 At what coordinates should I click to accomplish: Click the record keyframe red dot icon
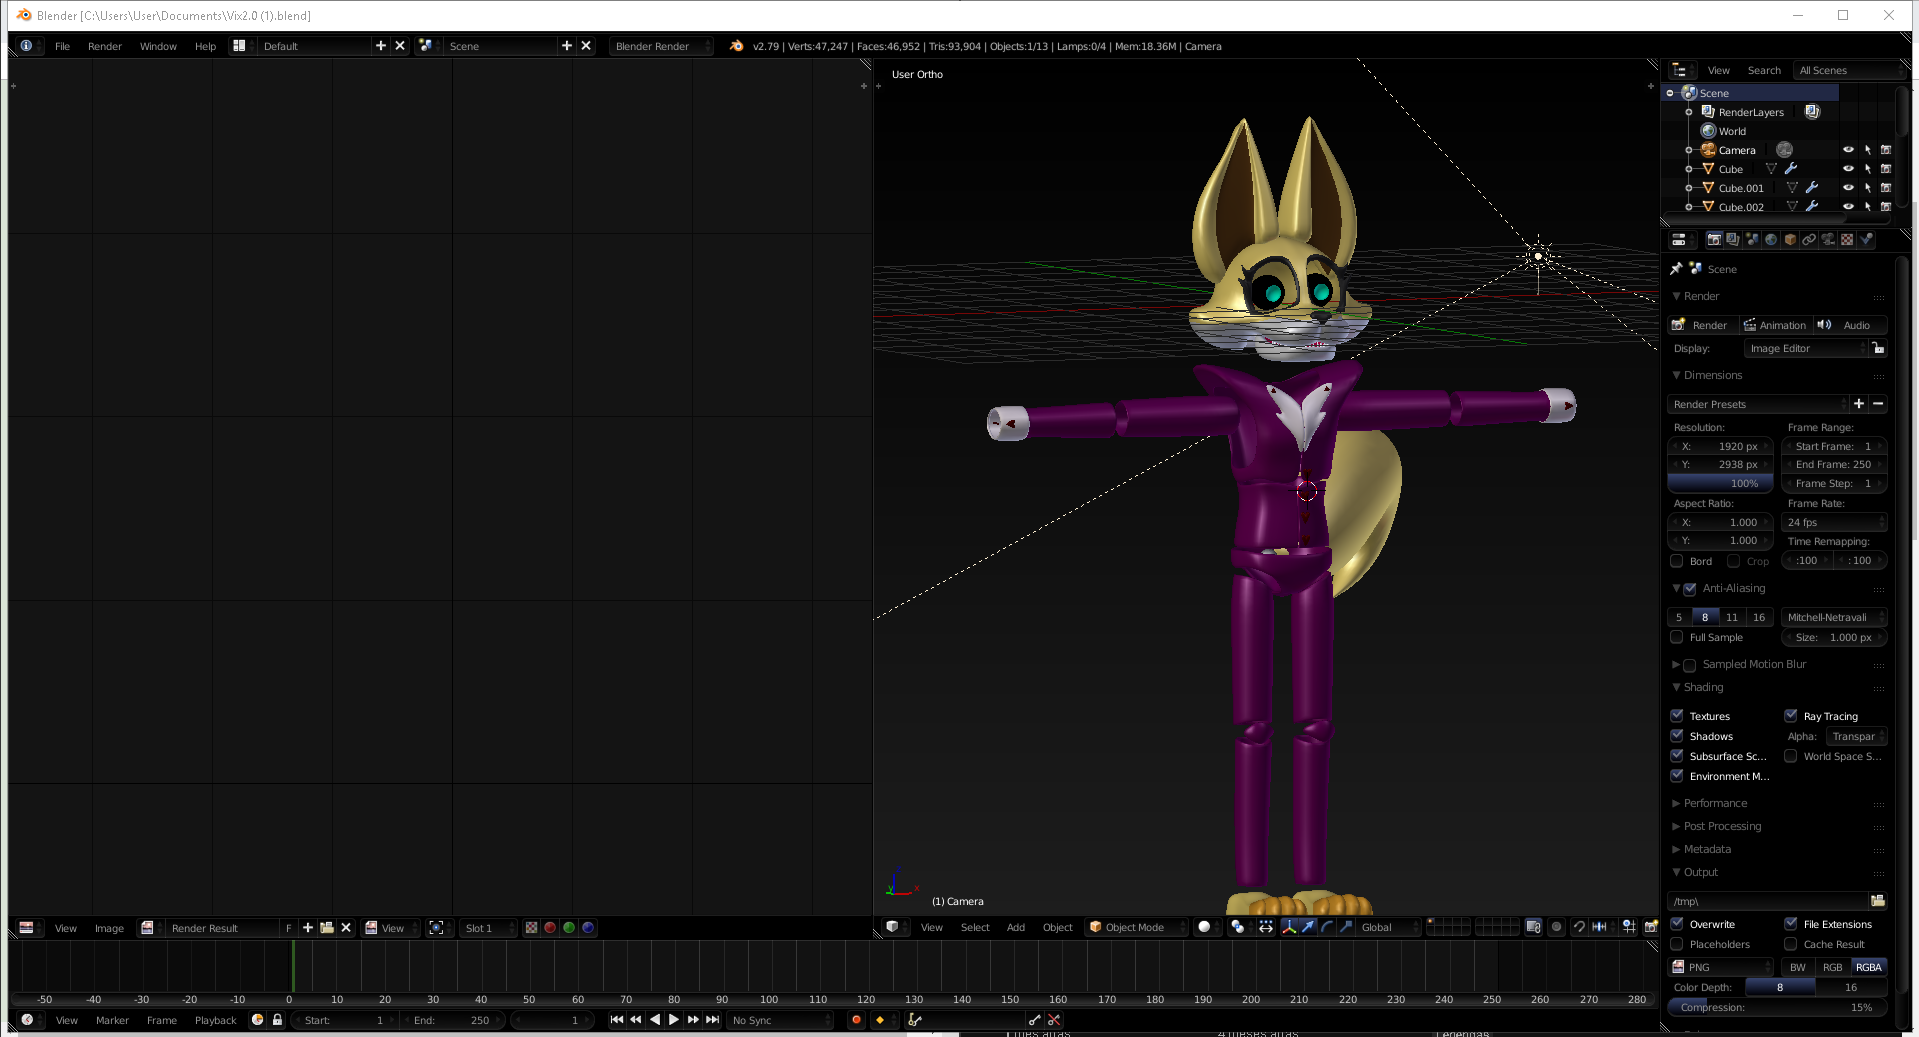[856, 1020]
